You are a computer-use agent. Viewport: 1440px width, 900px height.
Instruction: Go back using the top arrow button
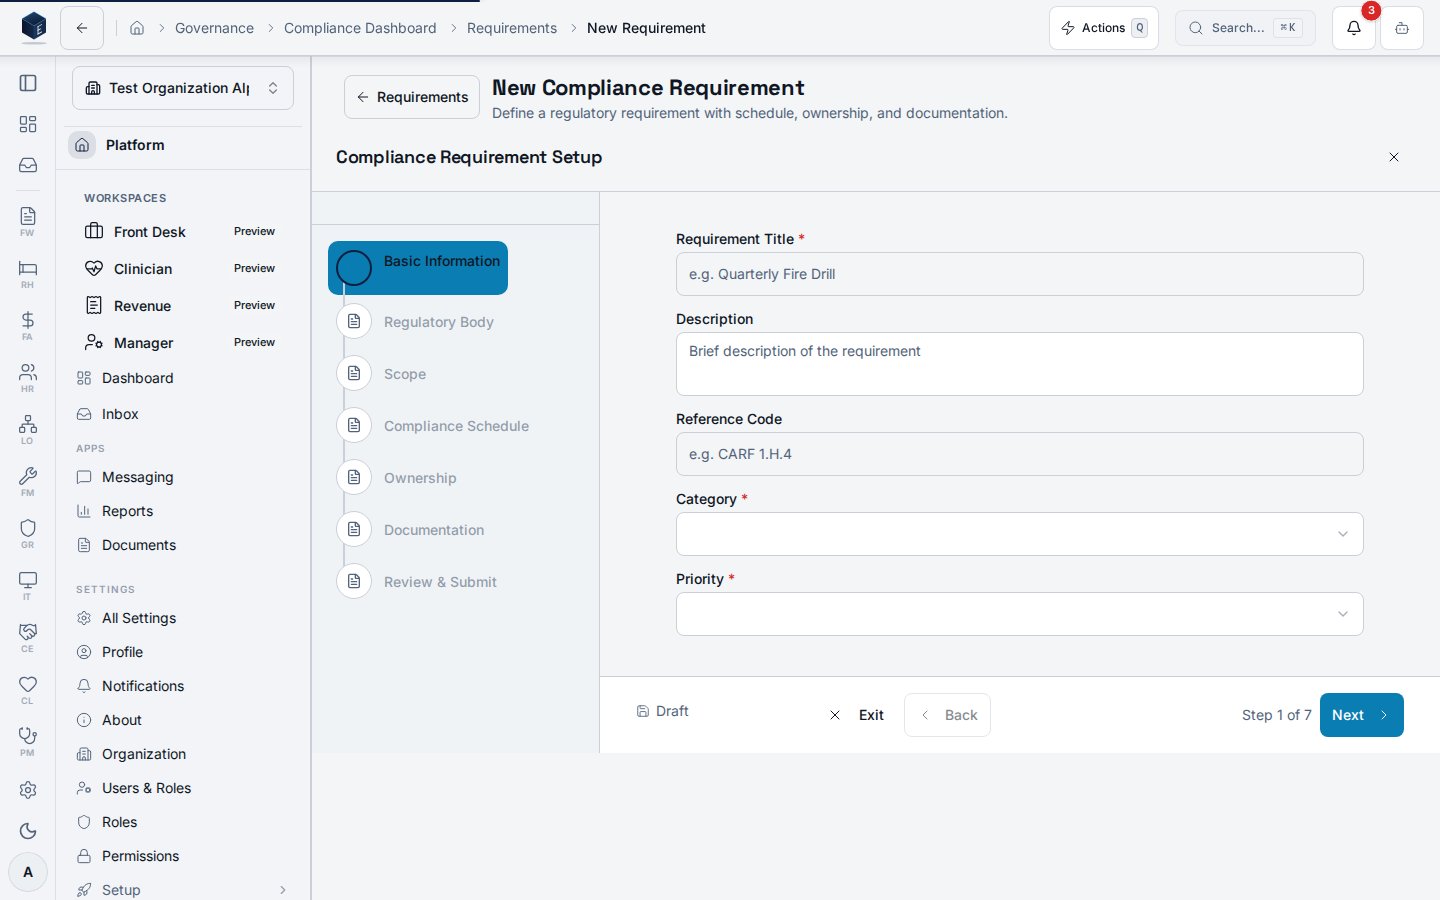point(82,28)
